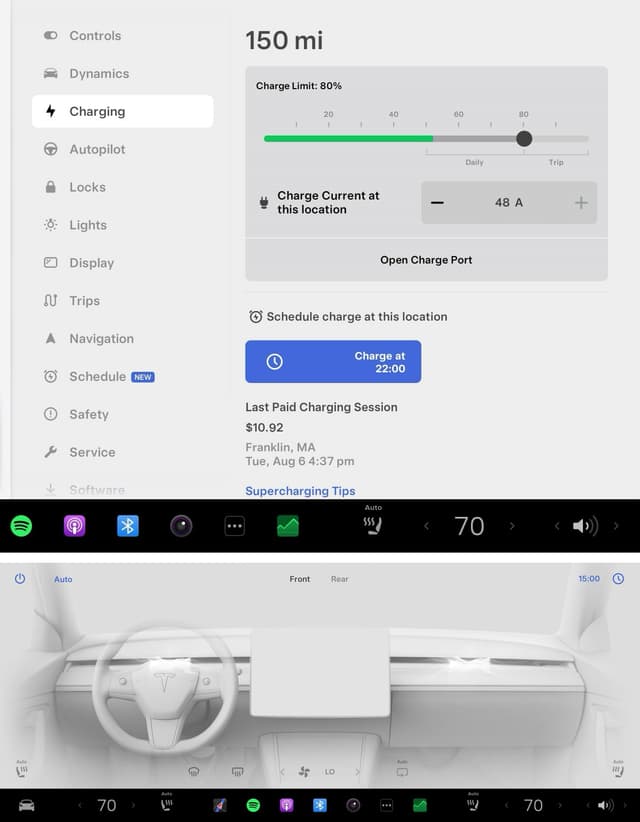Launch the purple Podcasts app in upper dock
Viewport: 640px width, 822px height.
pyautogui.click(x=75, y=526)
